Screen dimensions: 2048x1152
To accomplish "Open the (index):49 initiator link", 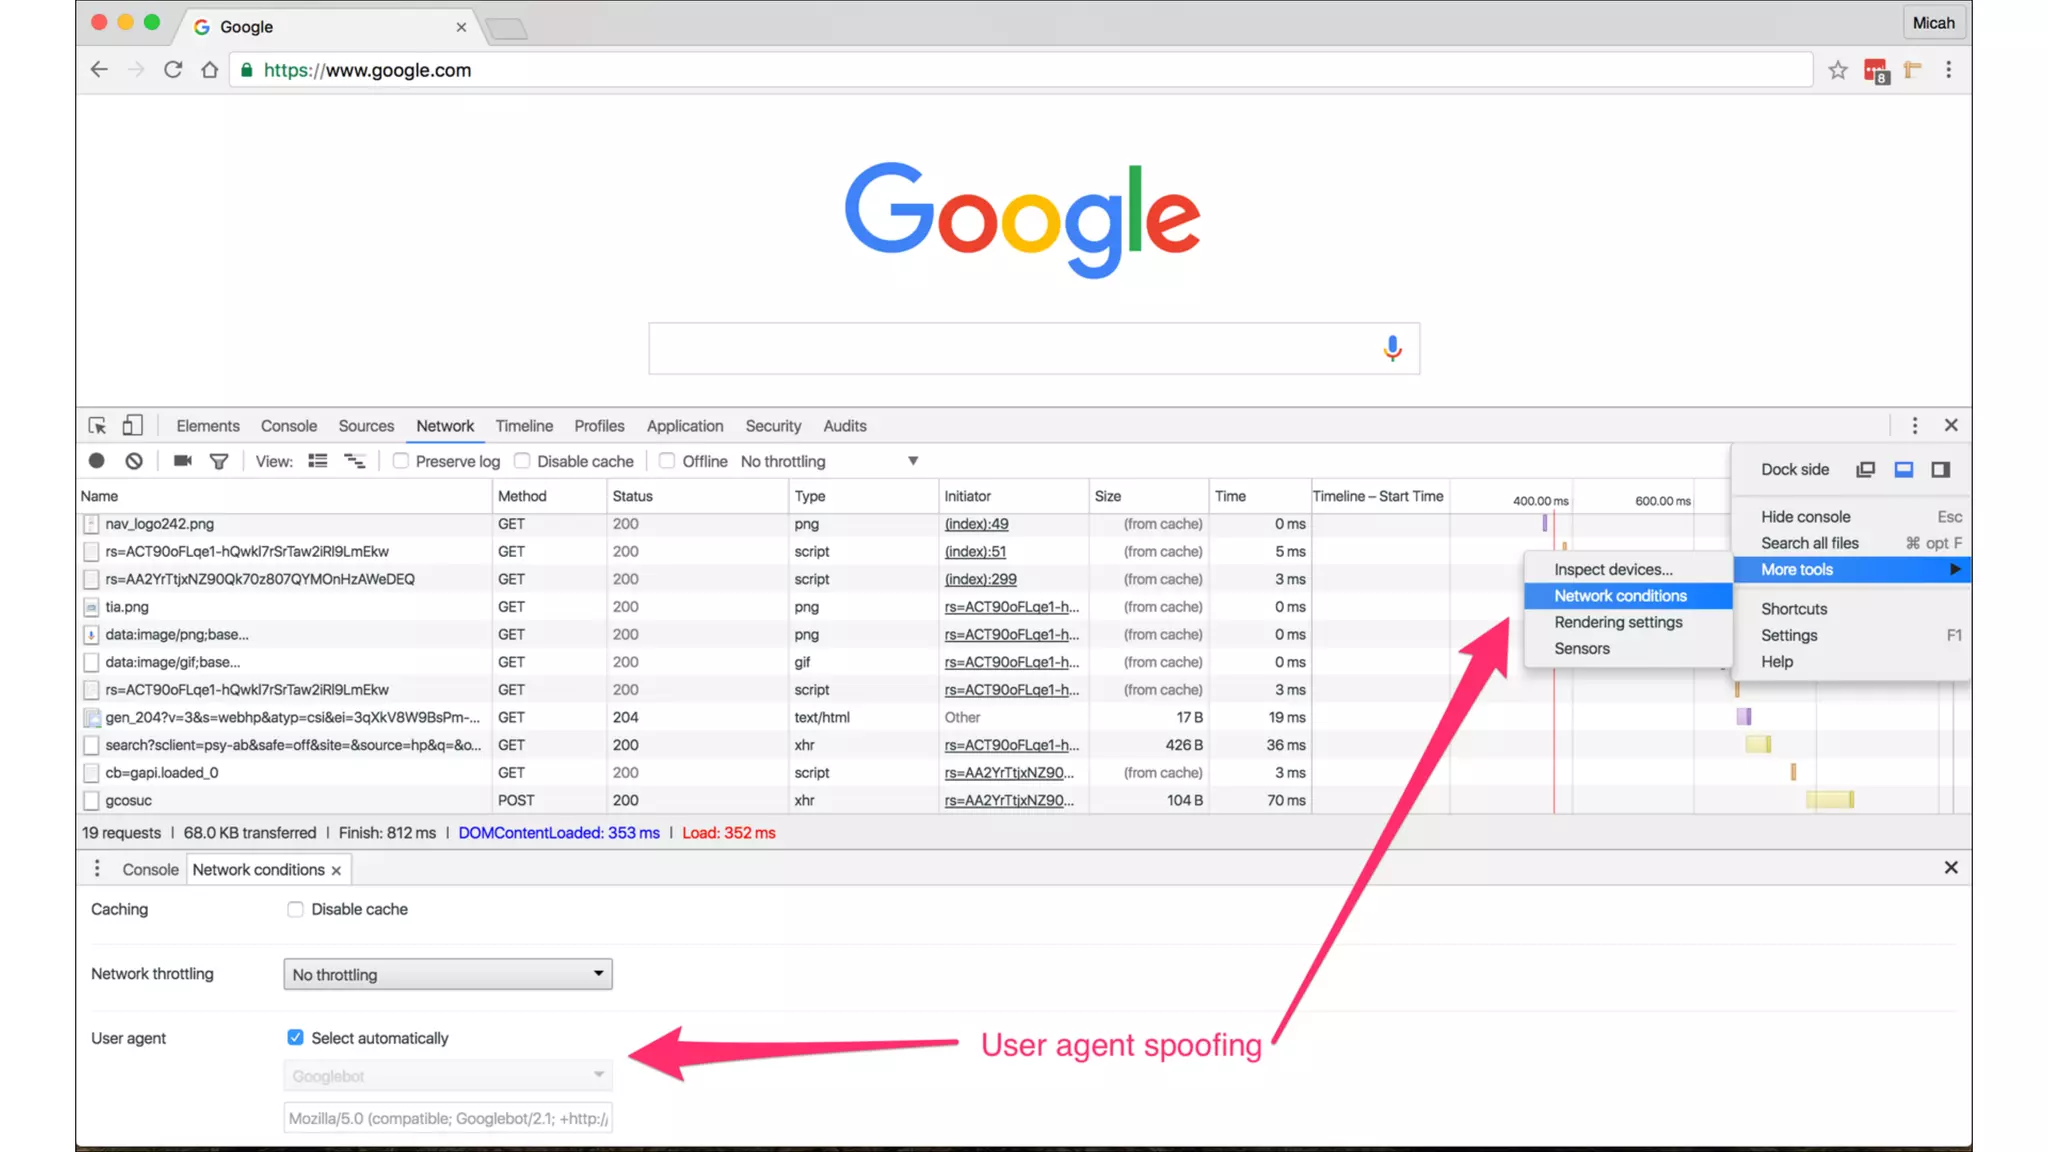I will (x=976, y=524).
